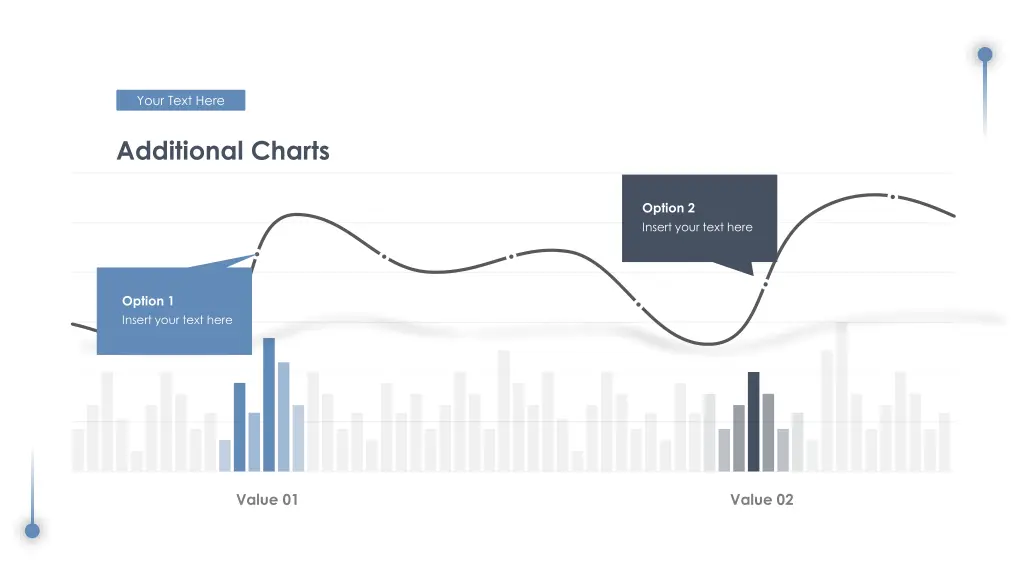Click the blue circle in bottom-left corner
Screen dimensions: 1024x576
point(32,530)
